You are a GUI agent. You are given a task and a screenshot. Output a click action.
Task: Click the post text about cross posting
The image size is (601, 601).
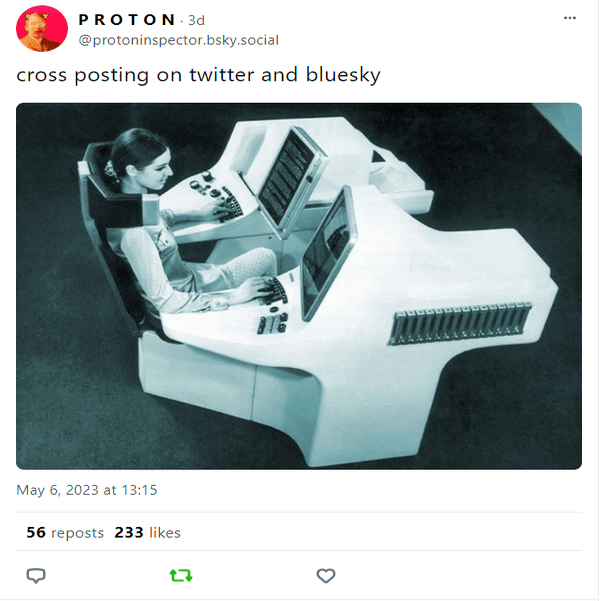point(198,75)
